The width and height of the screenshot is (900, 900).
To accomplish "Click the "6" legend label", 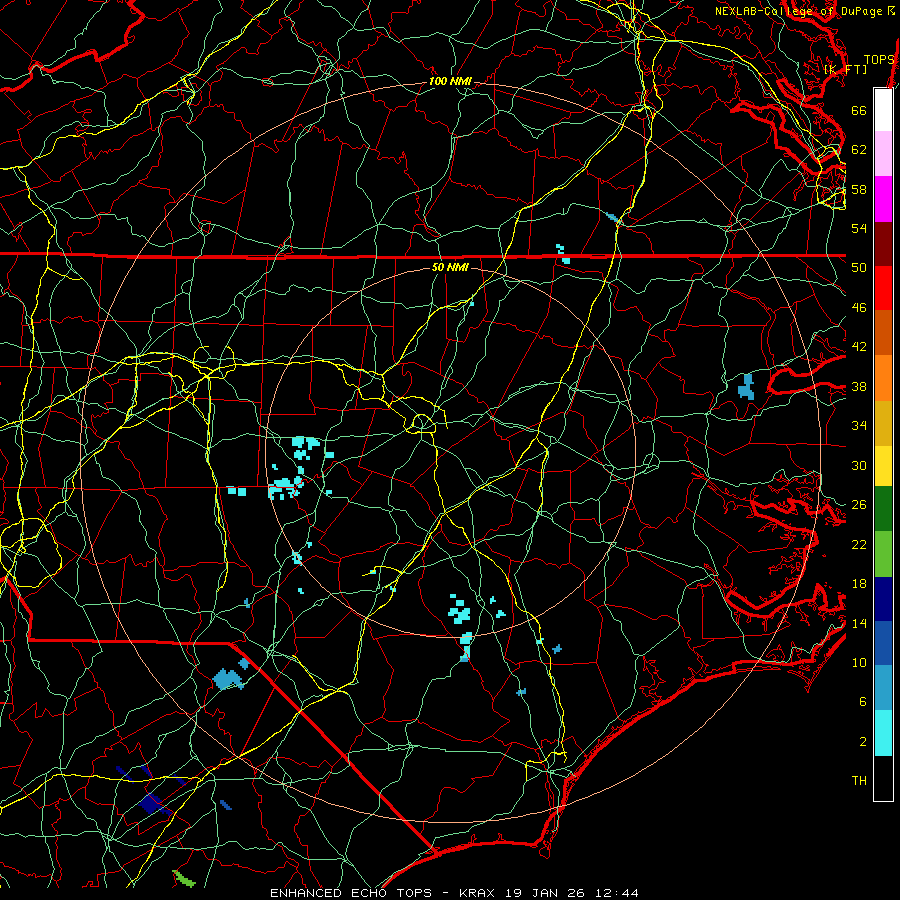I will (862, 701).
